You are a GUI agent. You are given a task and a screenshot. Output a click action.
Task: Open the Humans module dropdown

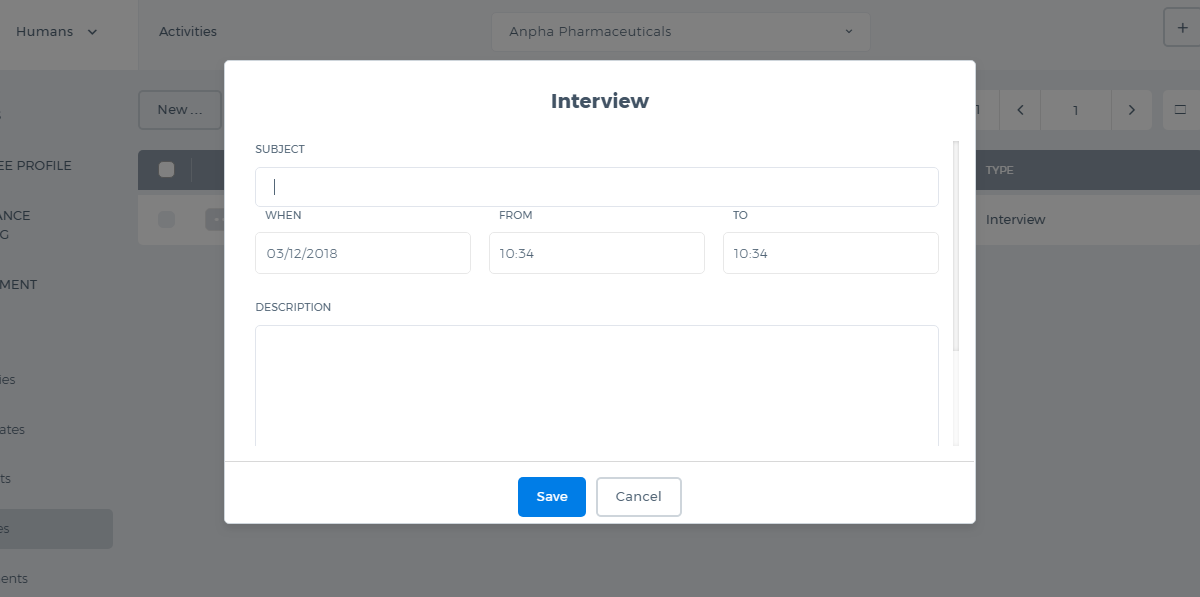[56, 32]
